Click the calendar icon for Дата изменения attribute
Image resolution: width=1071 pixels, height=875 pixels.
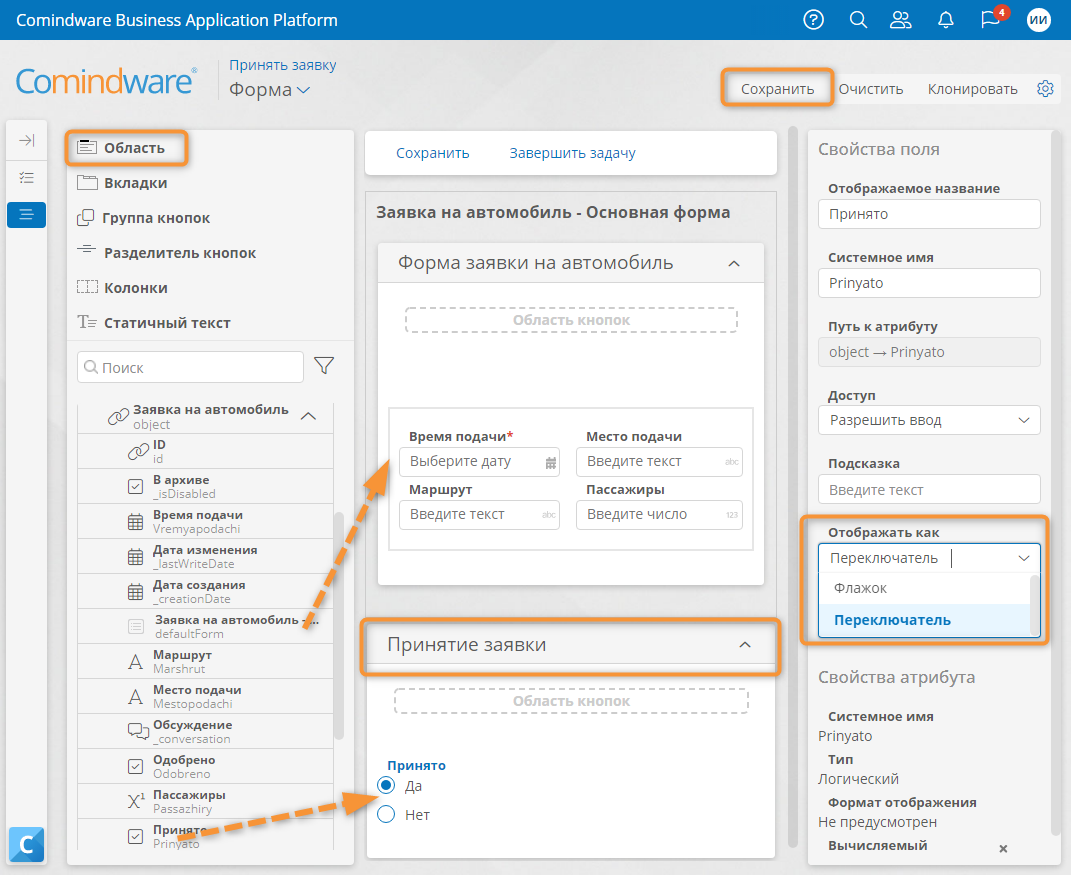[136, 557]
